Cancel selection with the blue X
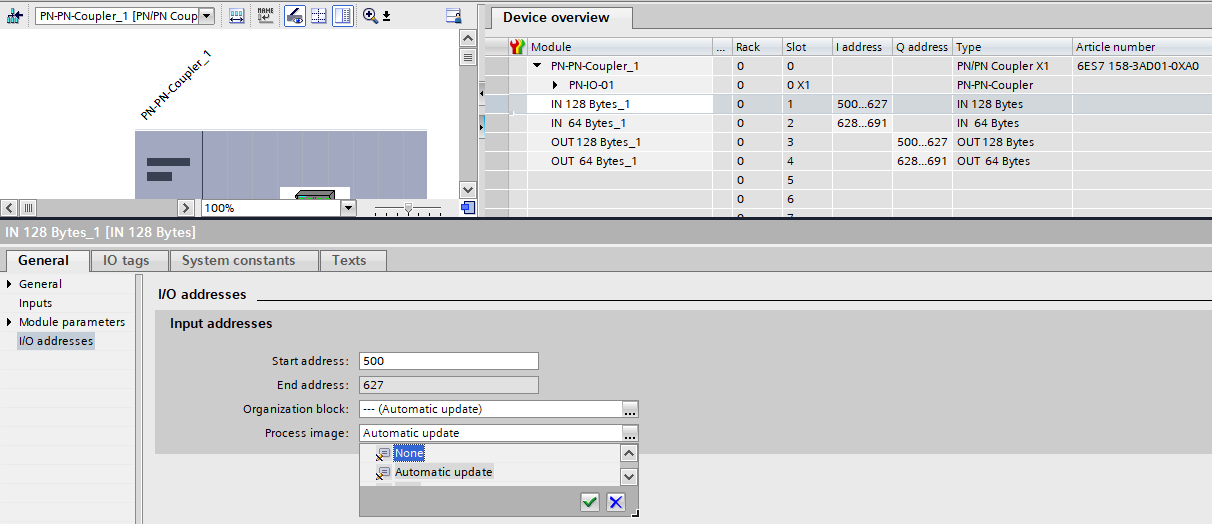The width and height of the screenshot is (1212, 524). (x=616, y=502)
